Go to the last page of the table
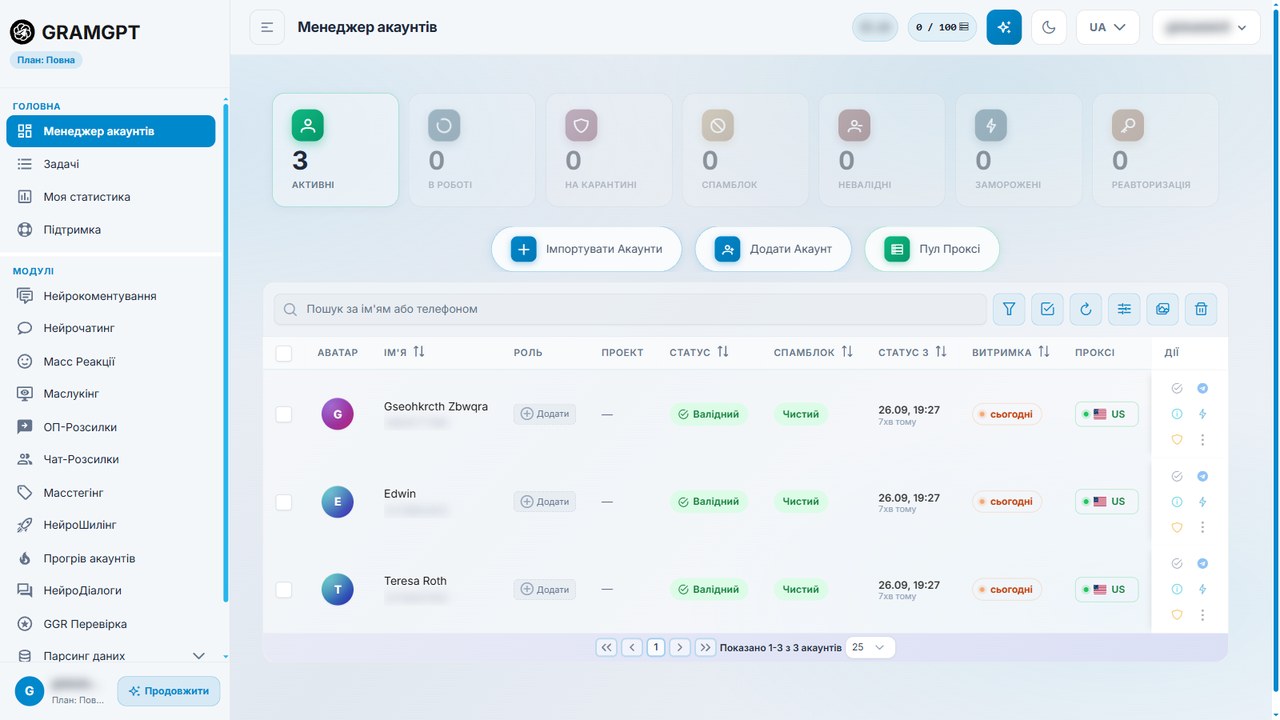This screenshot has height=720, width=1280. click(x=705, y=647)
